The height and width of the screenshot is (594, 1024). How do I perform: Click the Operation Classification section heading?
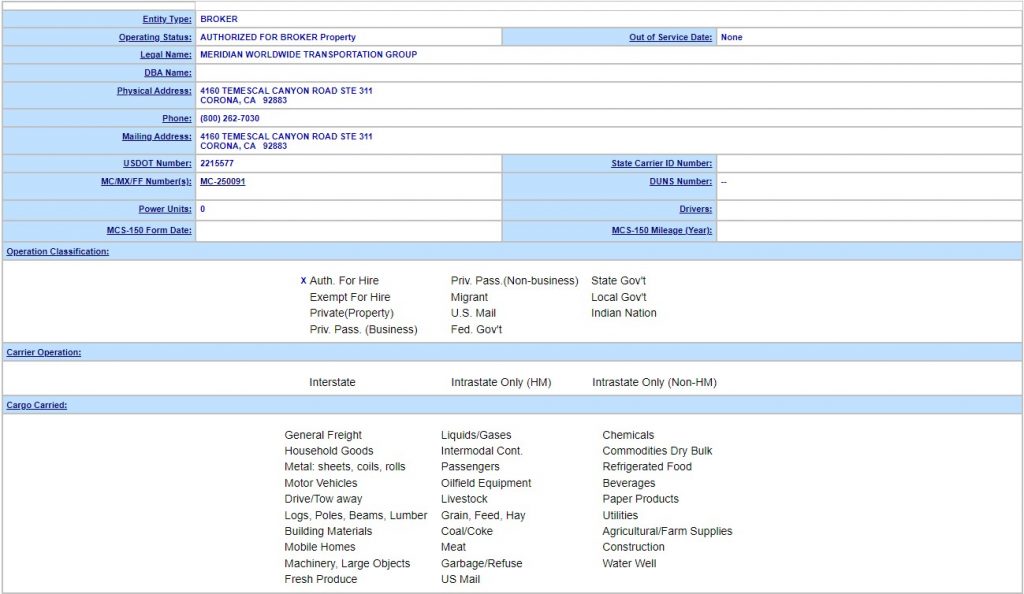coord(57,252)
